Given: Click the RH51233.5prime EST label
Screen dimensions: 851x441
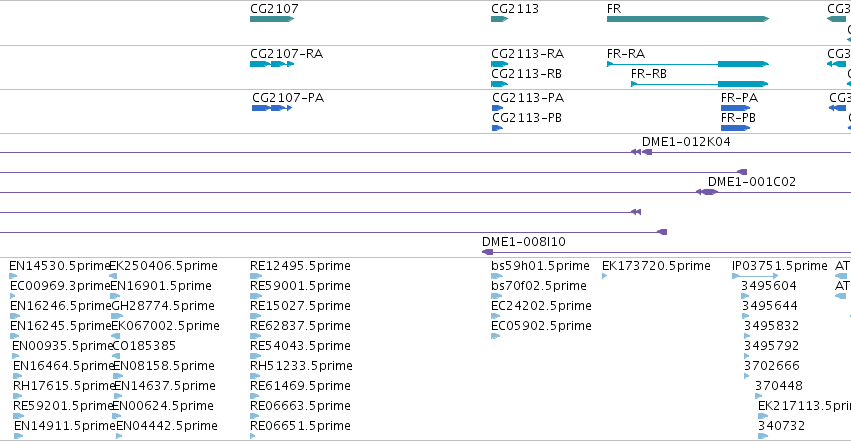Looking at the screenshot, I should point(301,366).
